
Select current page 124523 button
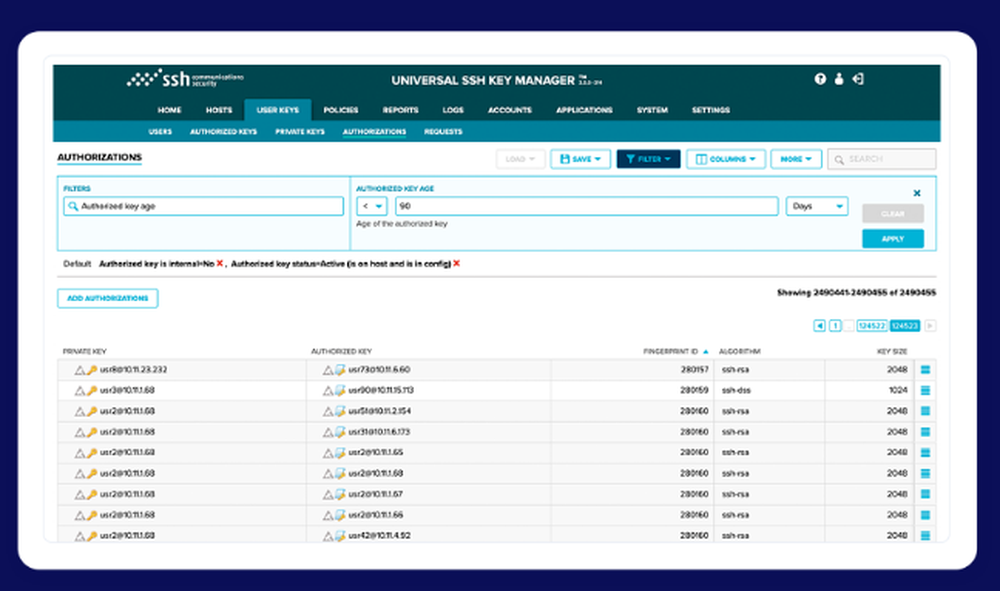905,326
